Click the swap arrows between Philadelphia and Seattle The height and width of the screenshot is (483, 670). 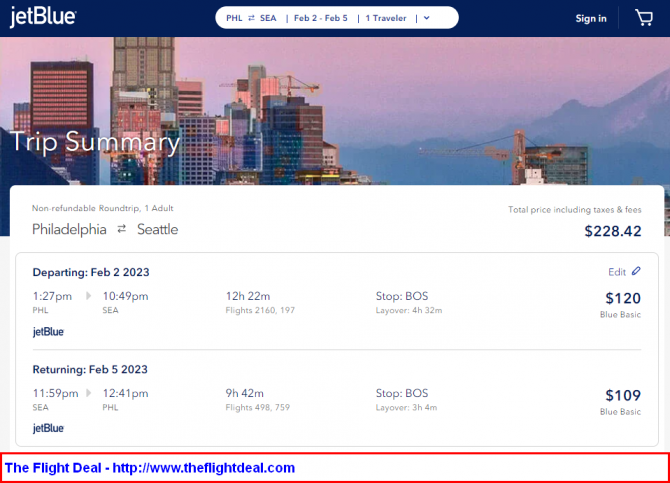(122, 229)
